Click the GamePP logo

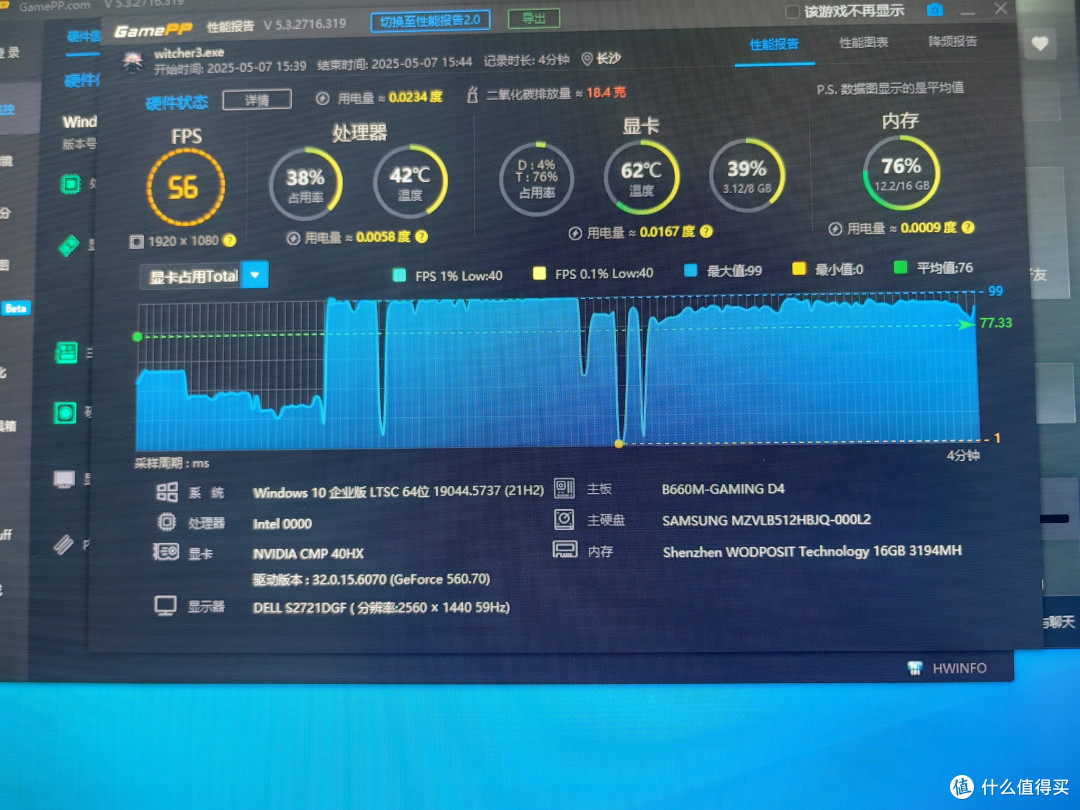pos(153,30)
